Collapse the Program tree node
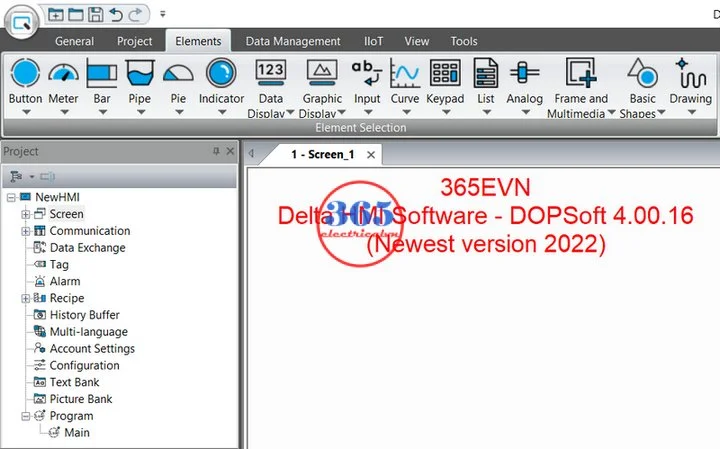The width and height of the screenshot is (720, 449). 26,416
